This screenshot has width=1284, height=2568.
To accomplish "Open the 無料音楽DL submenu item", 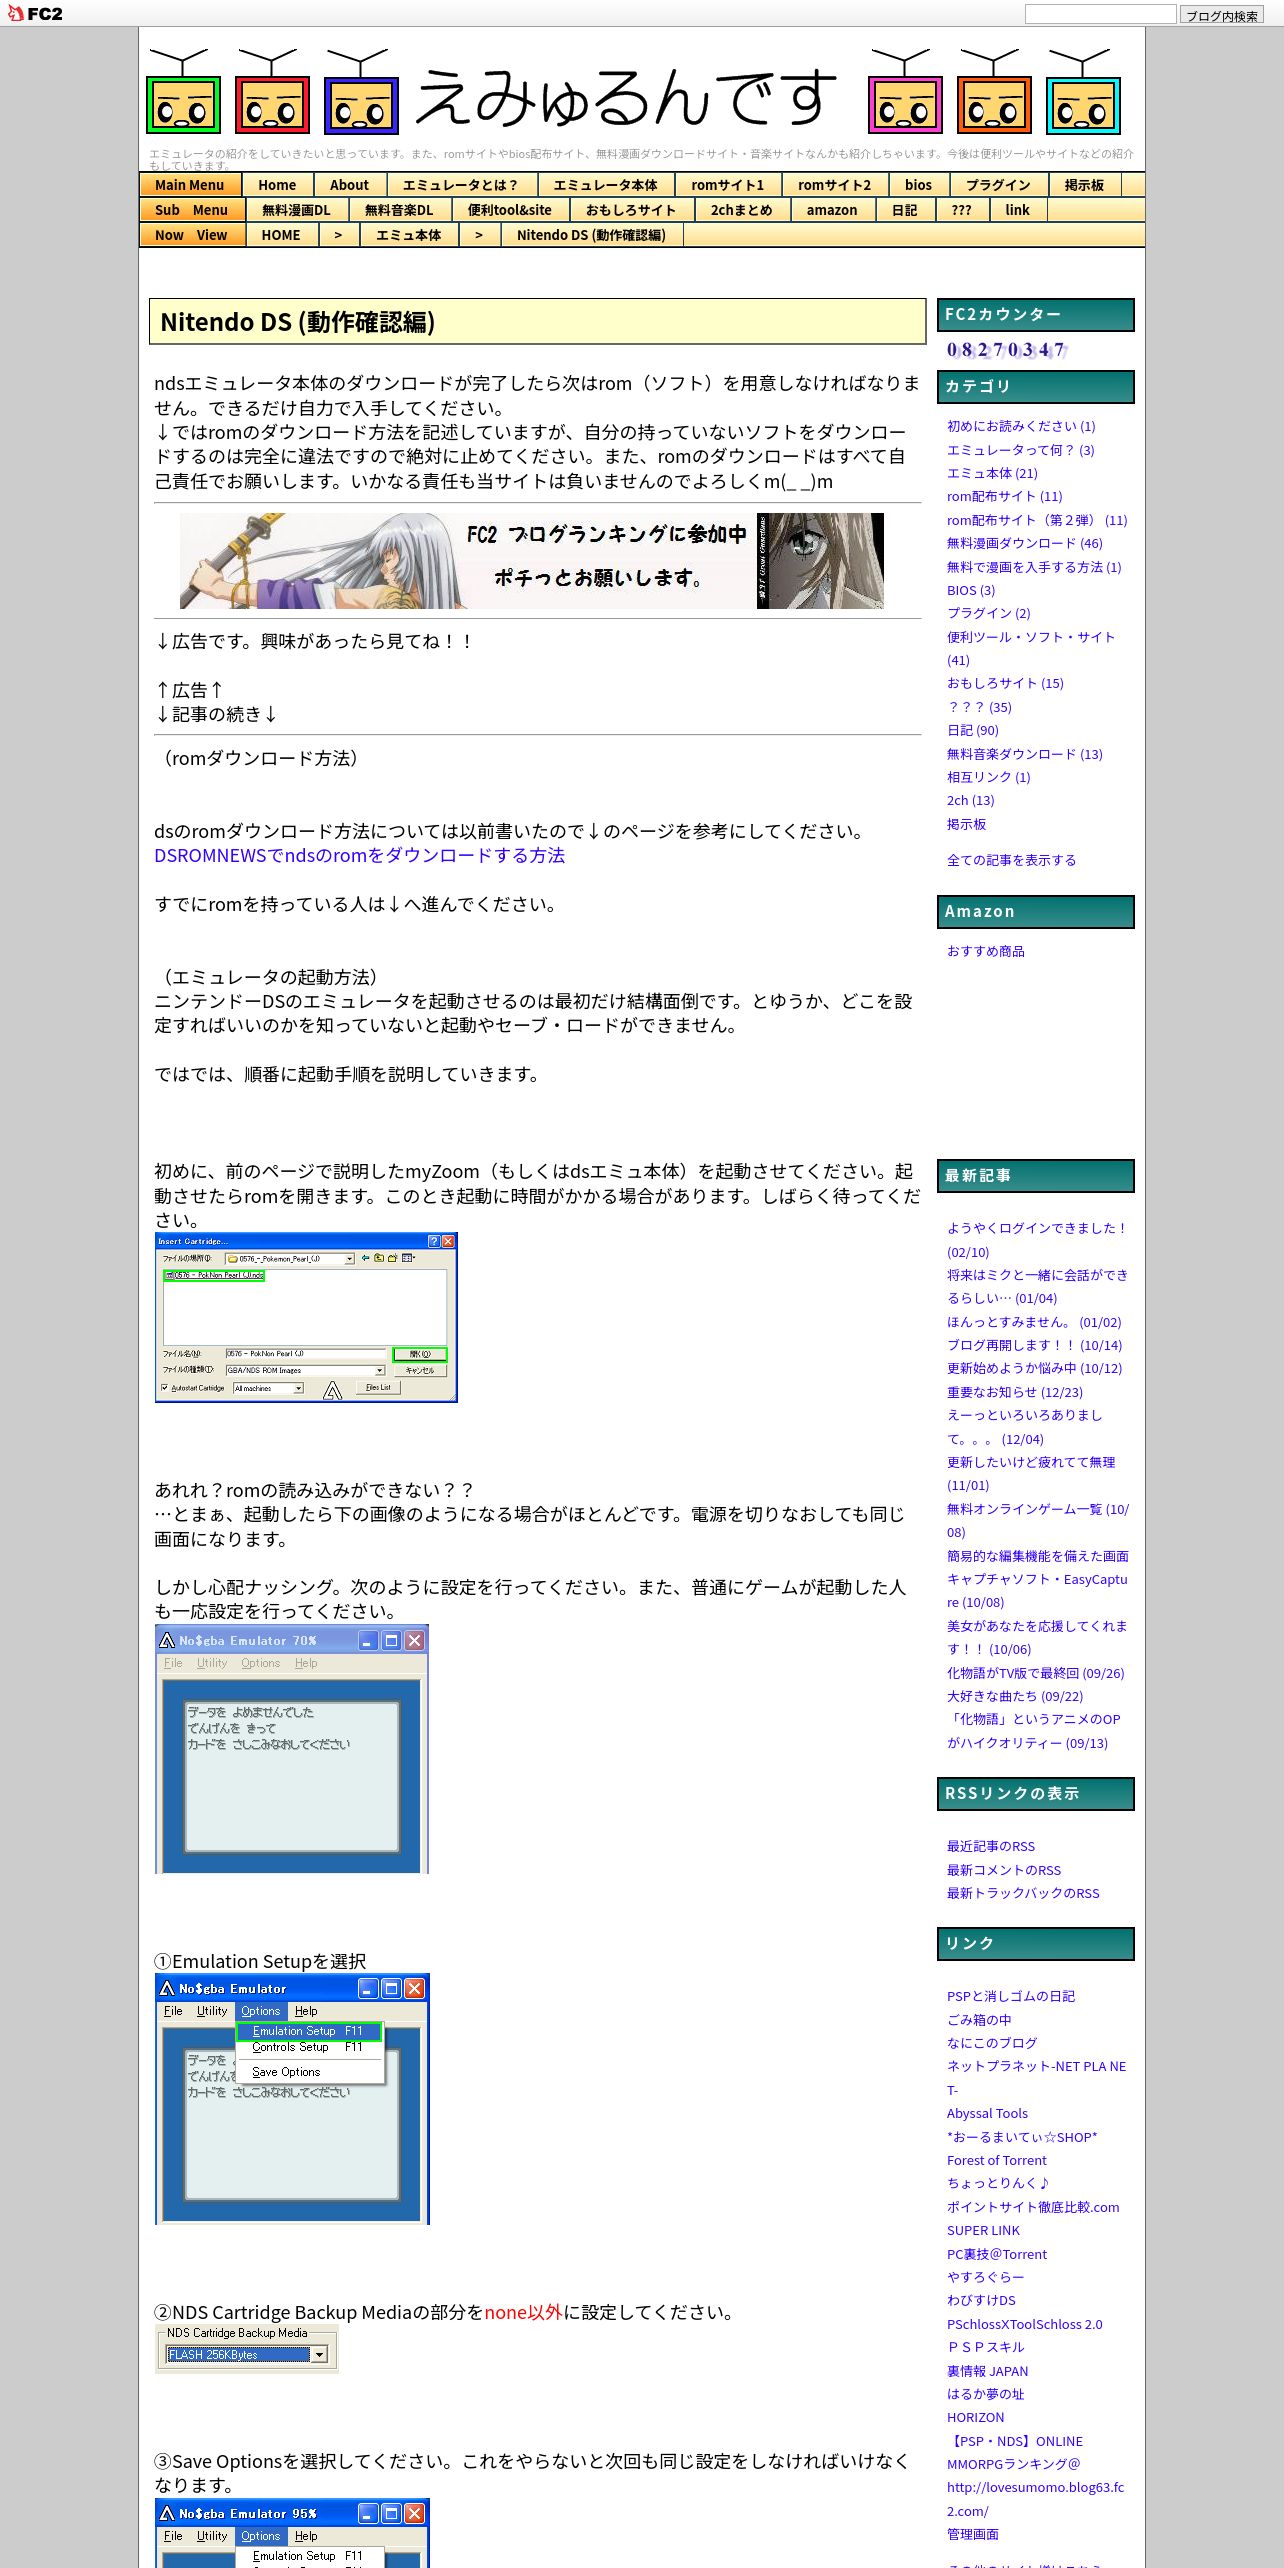I will (x=399, y=210).
